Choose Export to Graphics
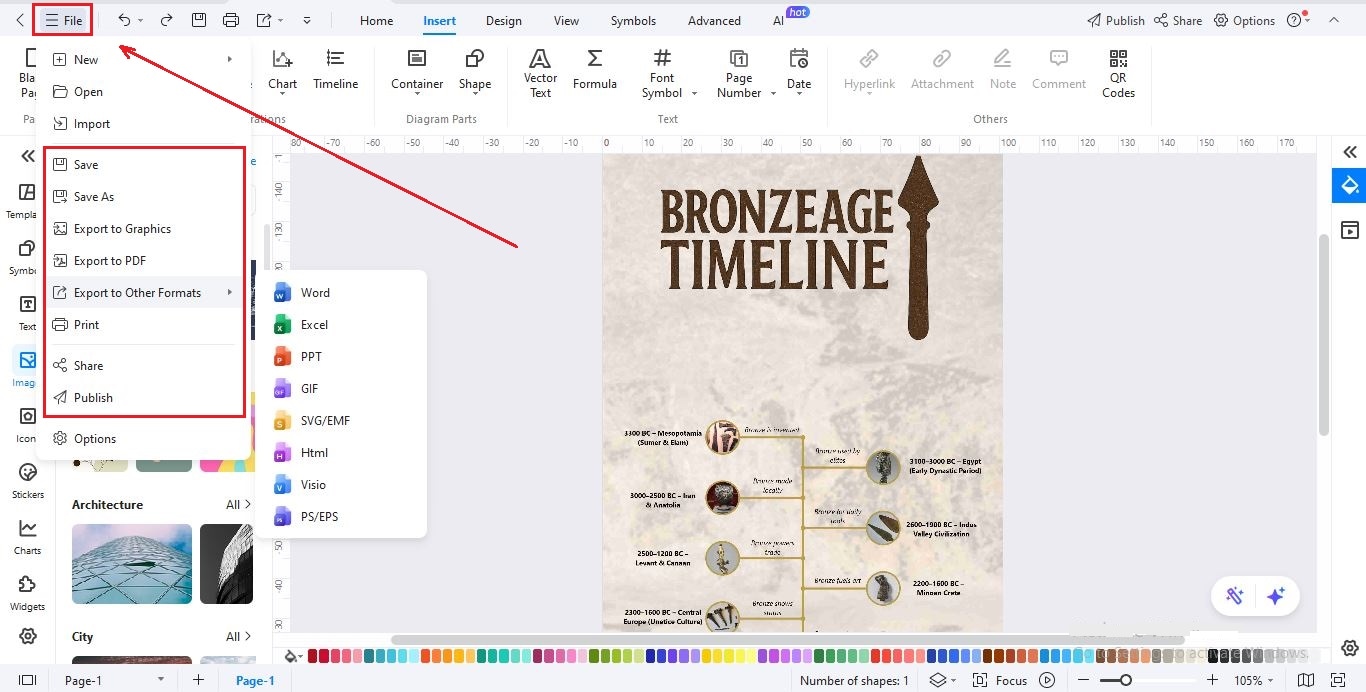 [x=143, y=228]
